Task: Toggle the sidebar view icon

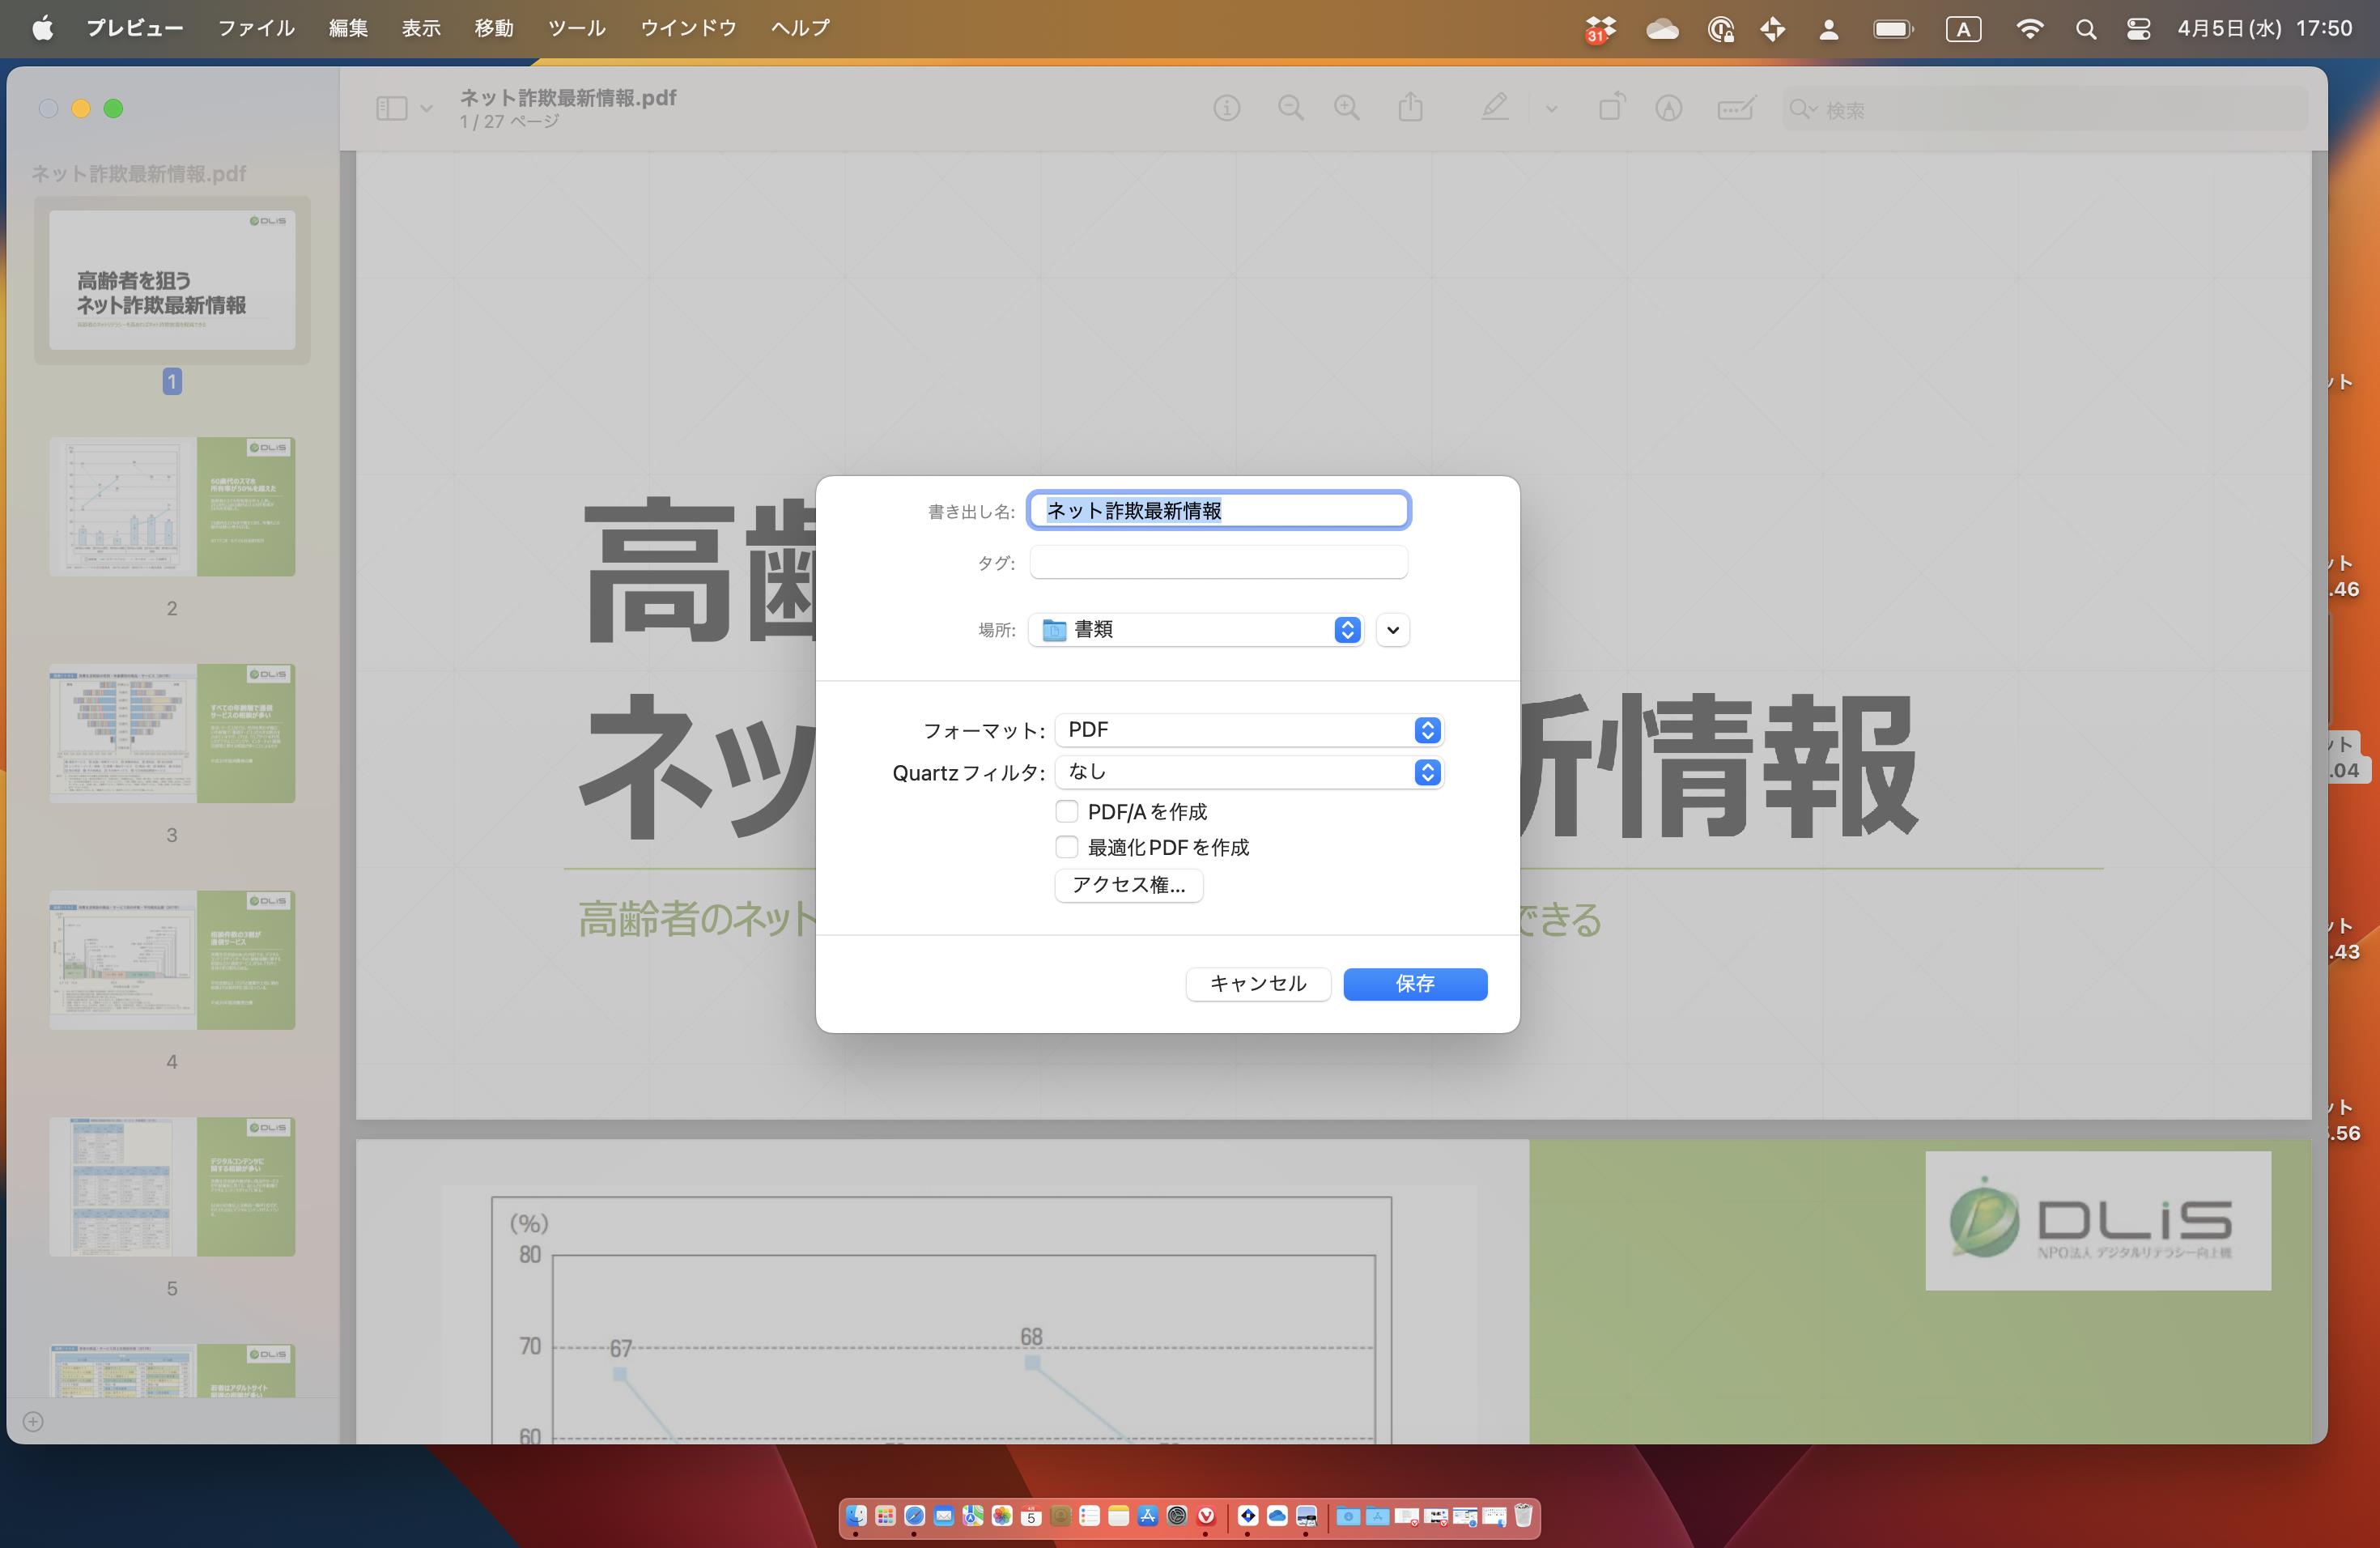Action: click(x=392, y=107)
